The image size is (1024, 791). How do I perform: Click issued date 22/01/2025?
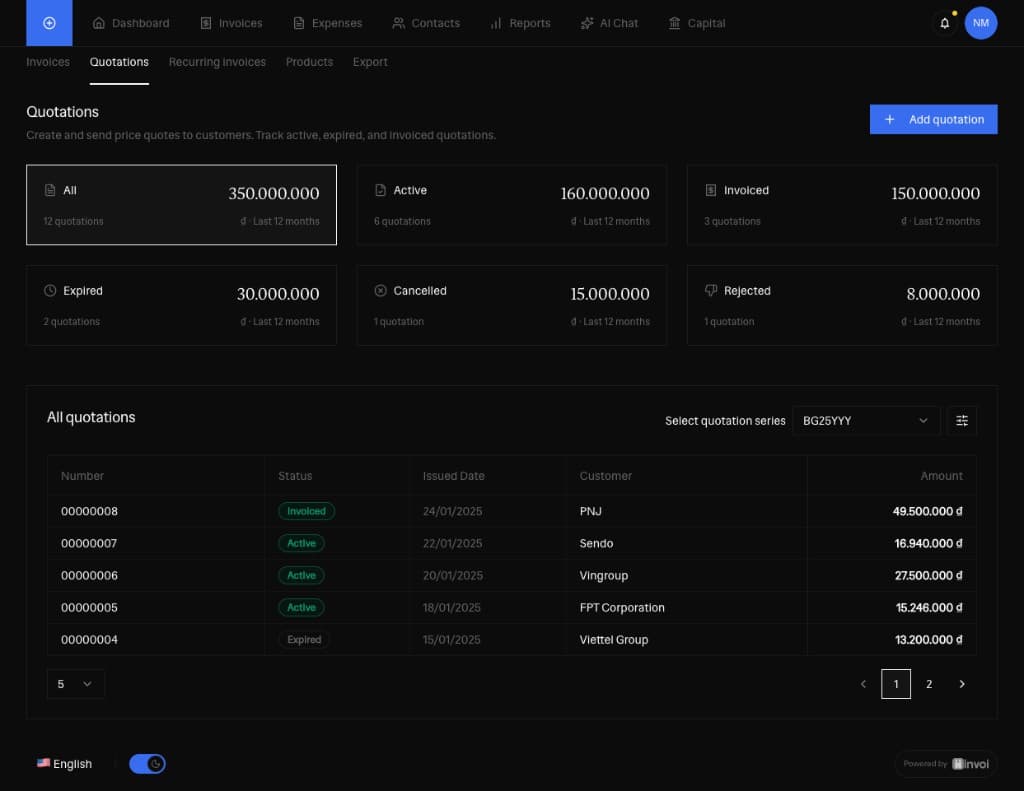coord(452,543)
